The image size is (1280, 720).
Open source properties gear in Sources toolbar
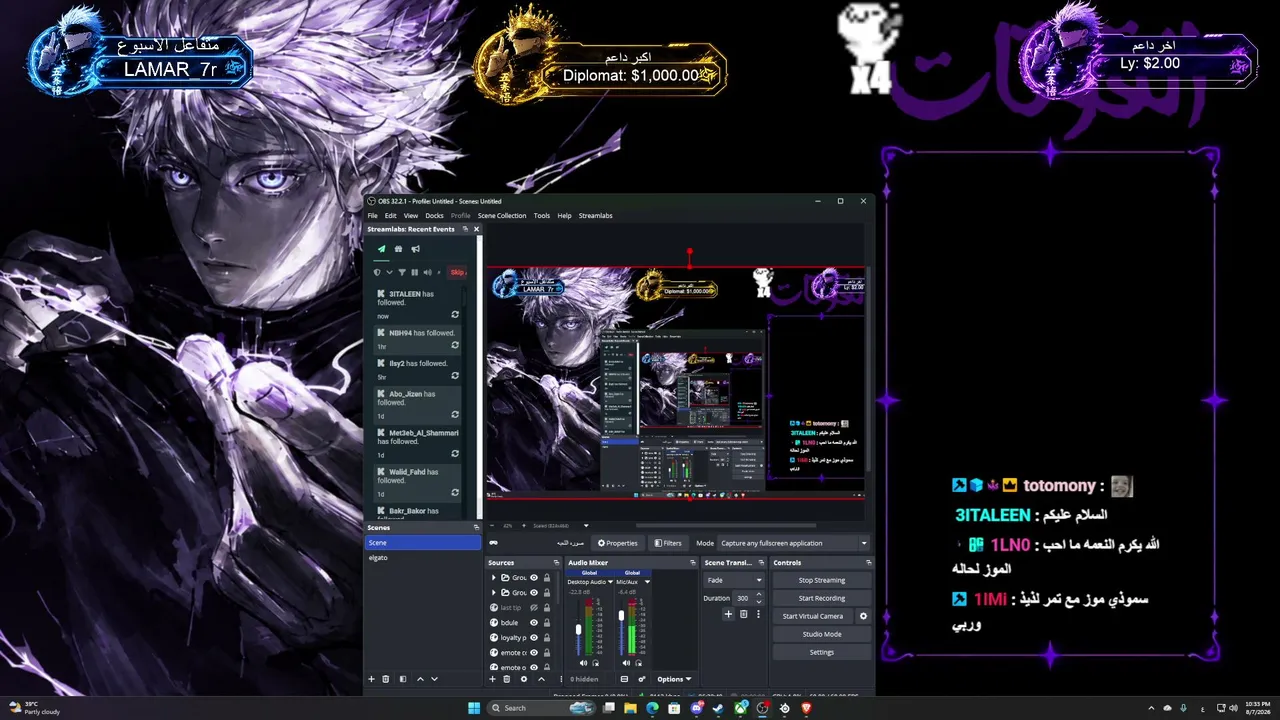click(x=523, y=679)
